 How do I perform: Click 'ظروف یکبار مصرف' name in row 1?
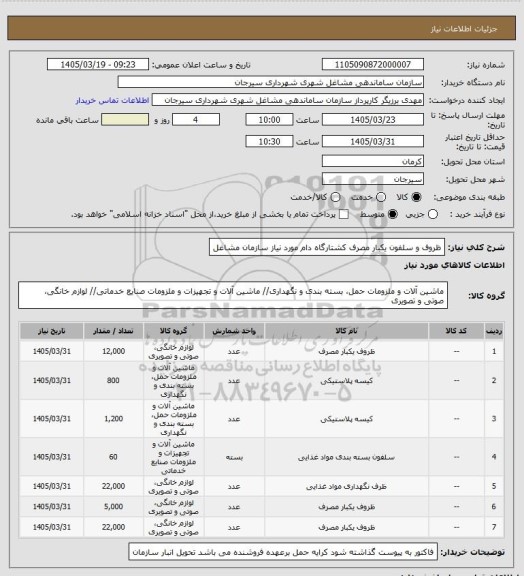[x=347, y=352]
